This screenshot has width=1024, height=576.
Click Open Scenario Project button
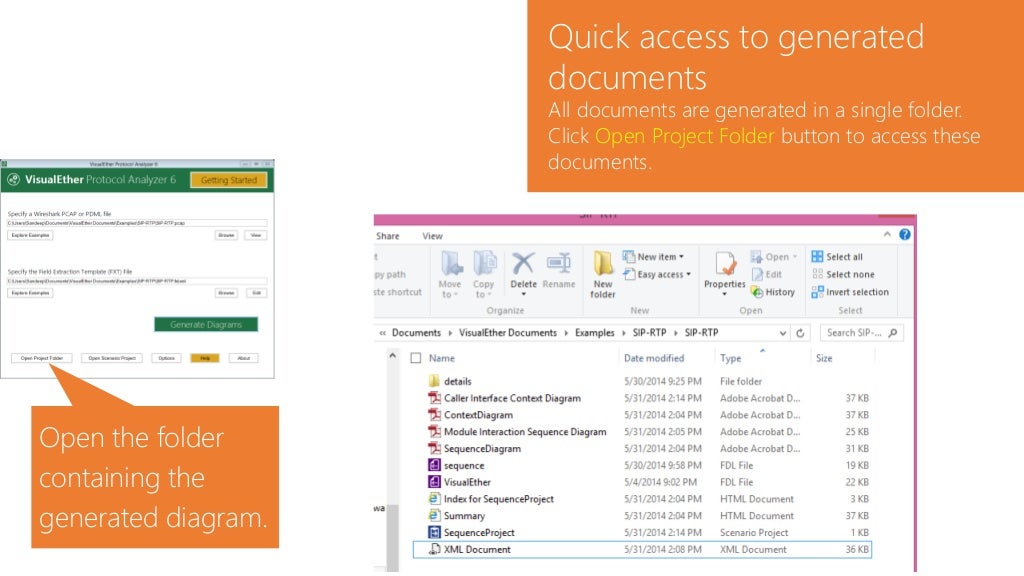tap(112, 358)
